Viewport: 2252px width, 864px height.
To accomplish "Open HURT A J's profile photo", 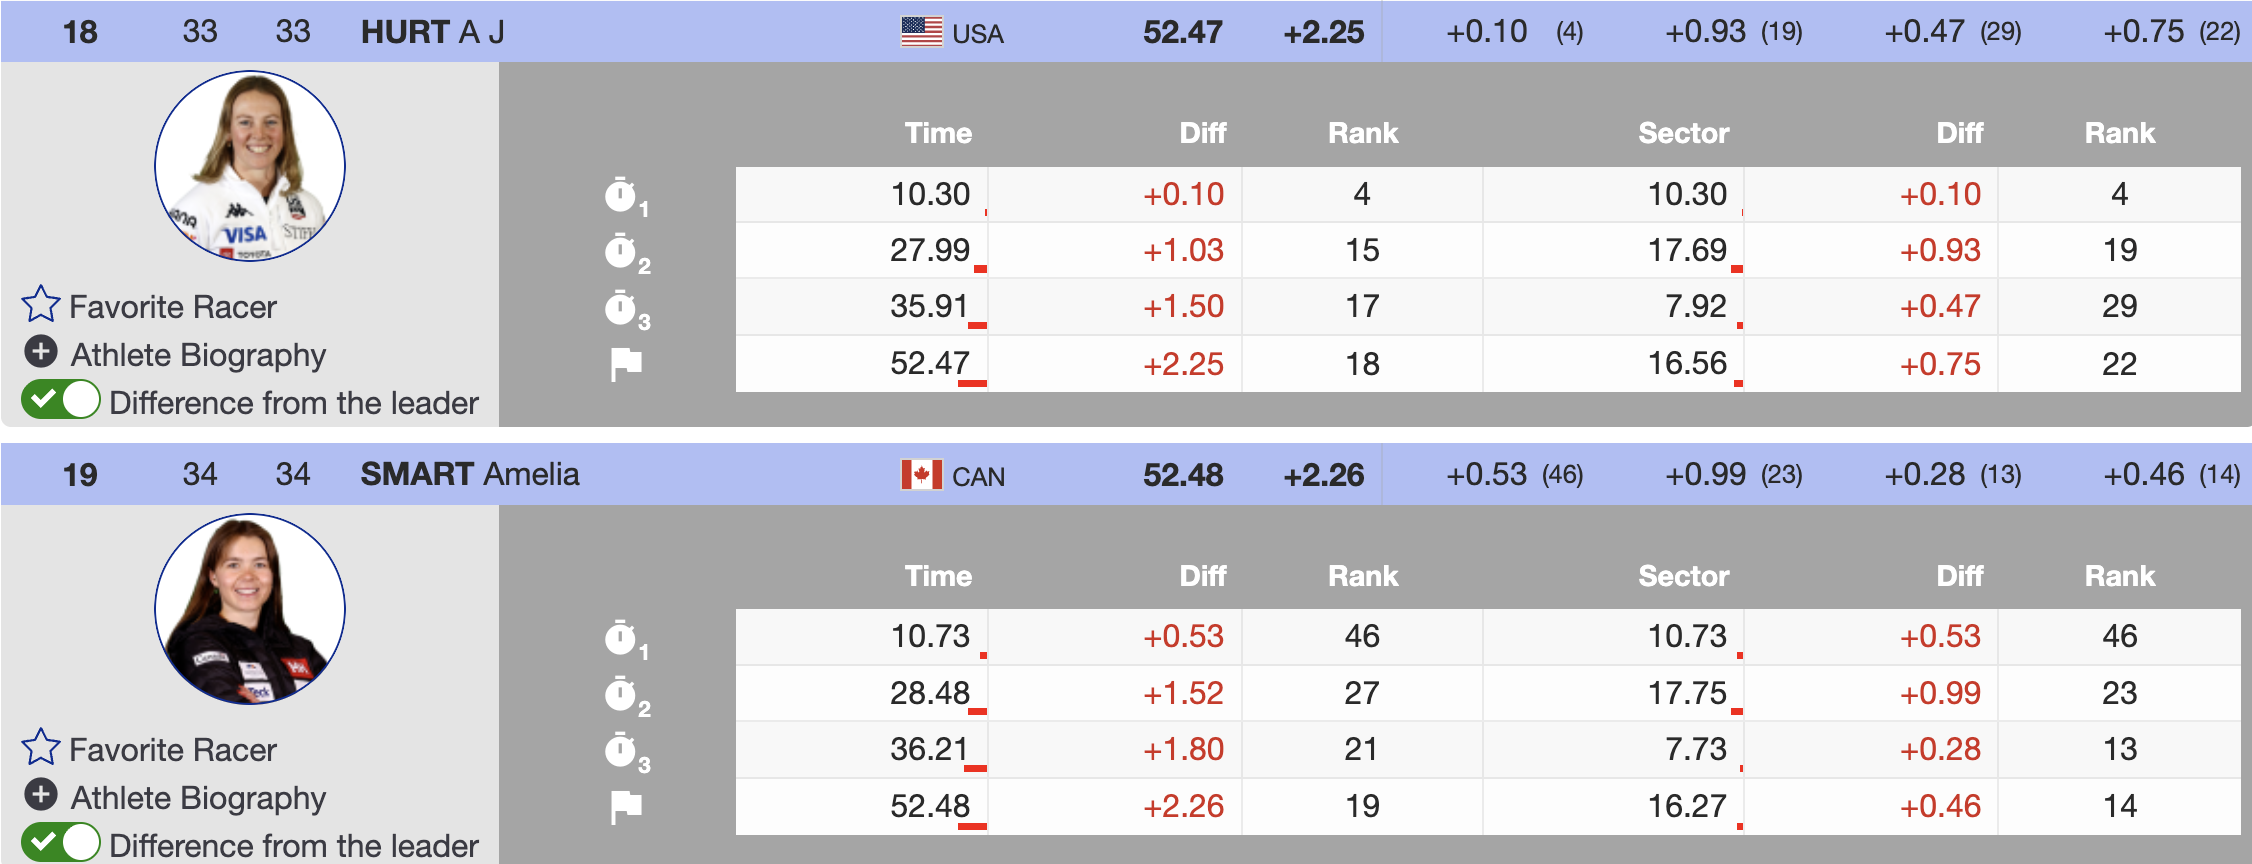I will (250, 166).
